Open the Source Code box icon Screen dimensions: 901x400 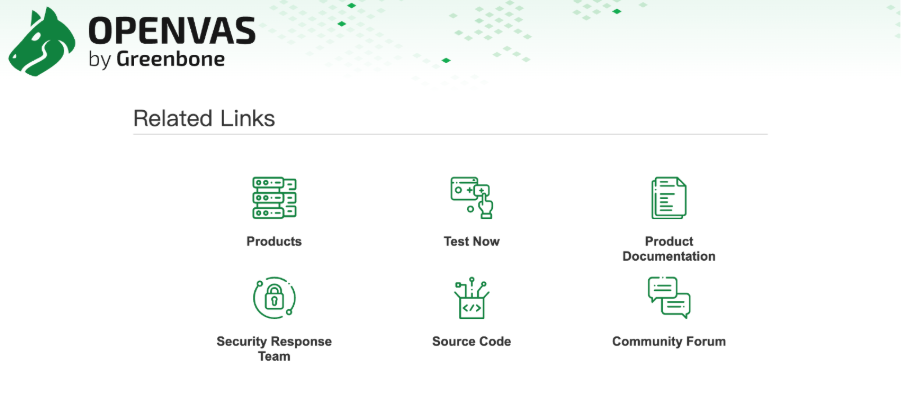(x=472, y=298)
